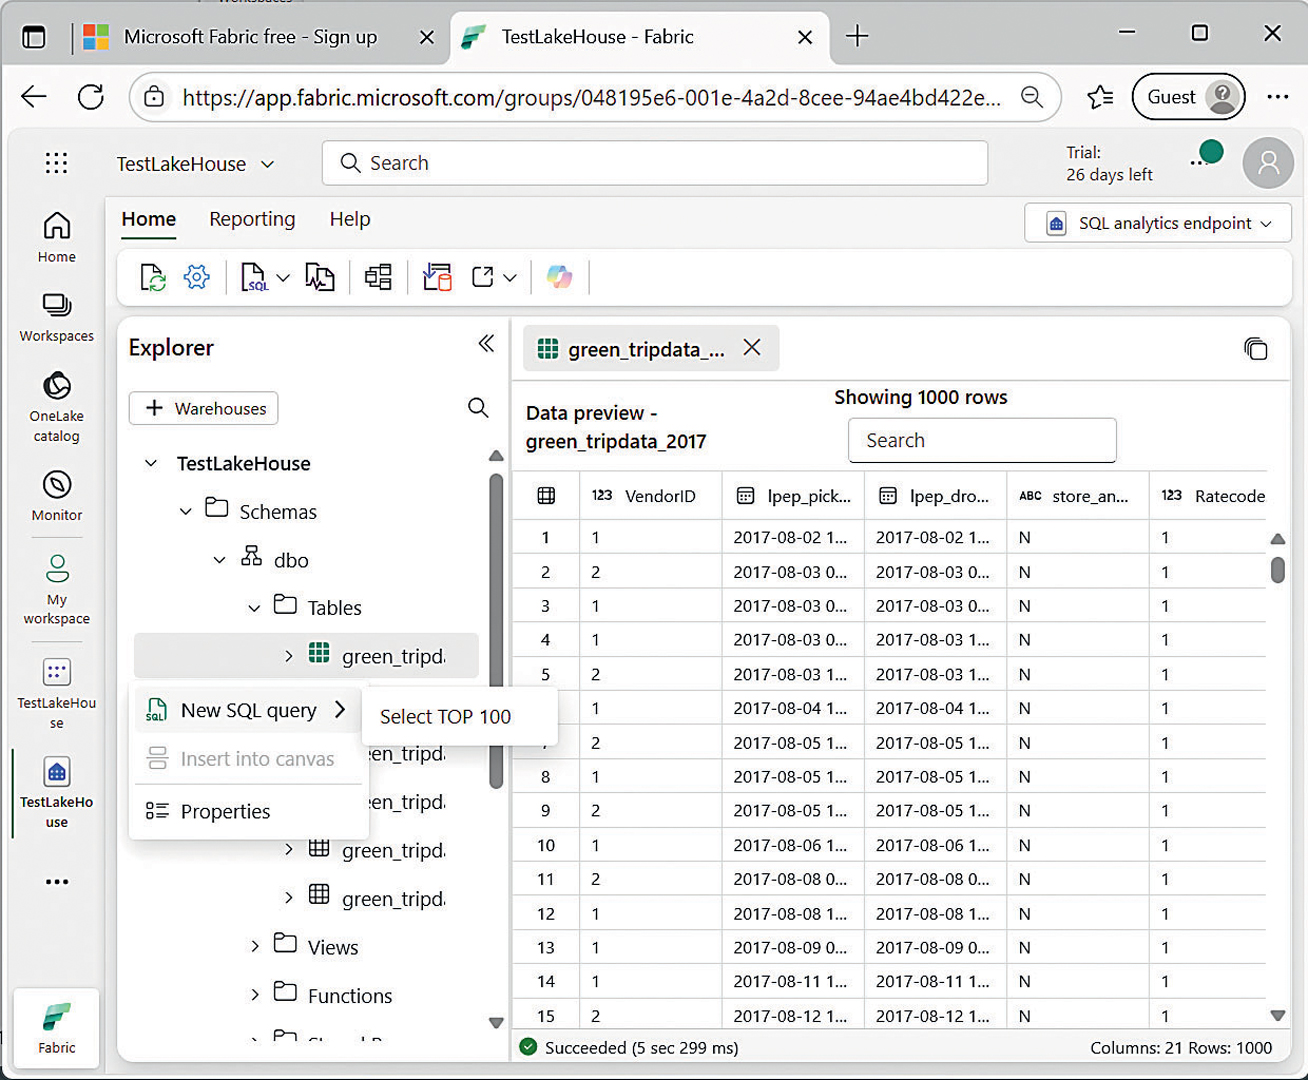
Task: Go to Home in left navigation
Action: 57,237
